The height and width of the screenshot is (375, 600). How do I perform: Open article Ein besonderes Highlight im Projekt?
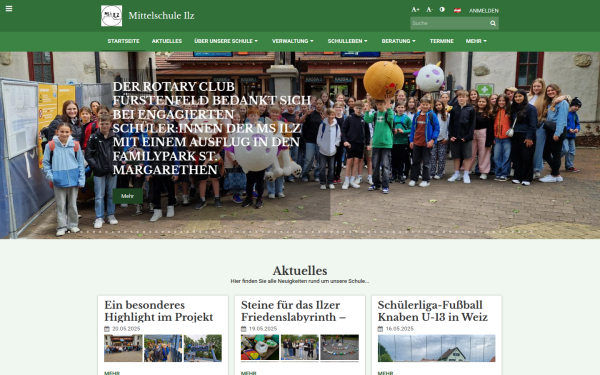click(158, 311)
